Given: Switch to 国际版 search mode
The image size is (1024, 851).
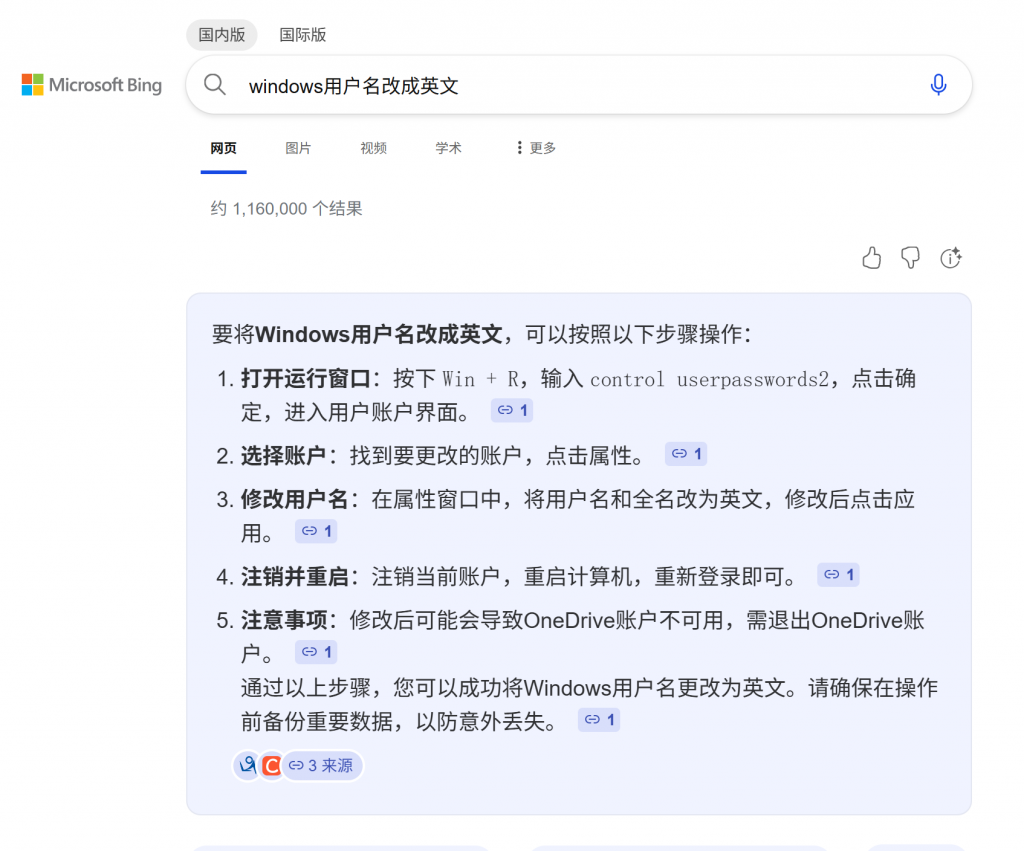Looking at the screenshot, I should pyautogui.click(x=303, y=35).
